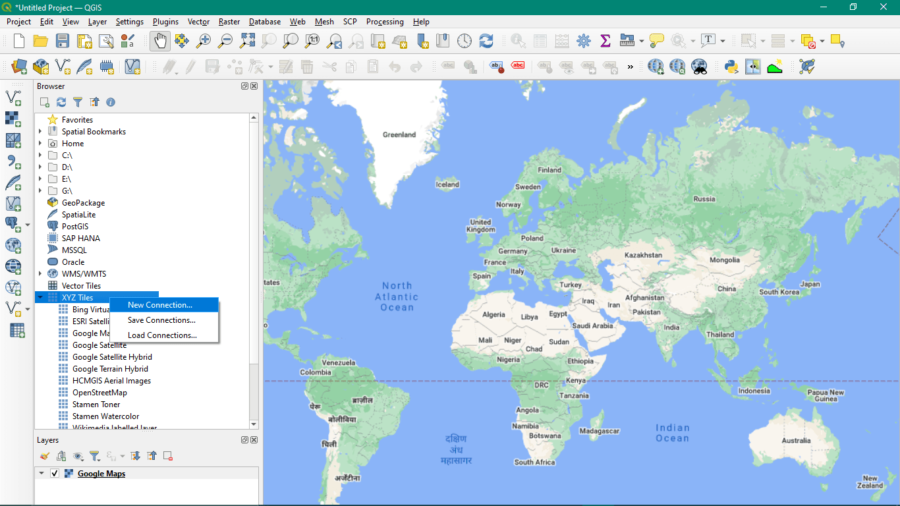This screenshot has height=506, width=900.
Task: Open the Project menu
Action: (18, 22)
